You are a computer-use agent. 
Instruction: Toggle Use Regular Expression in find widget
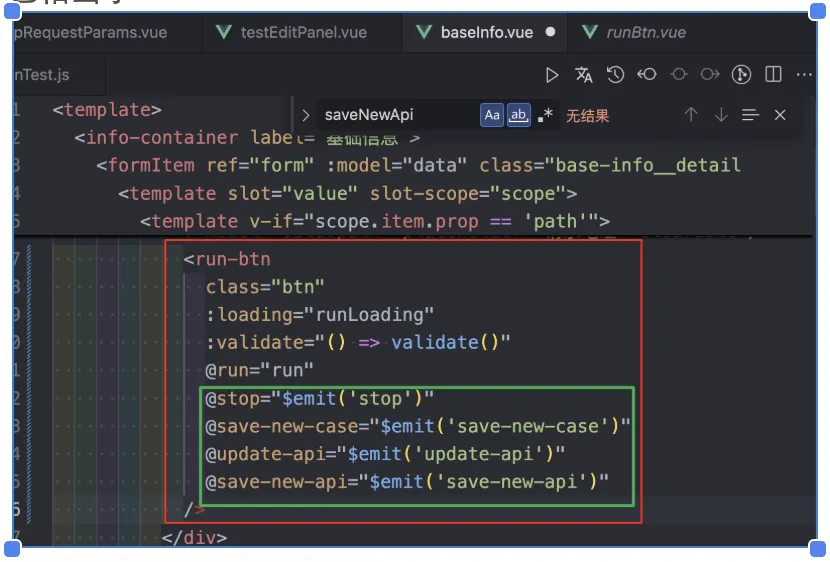(x=545, y=115)
